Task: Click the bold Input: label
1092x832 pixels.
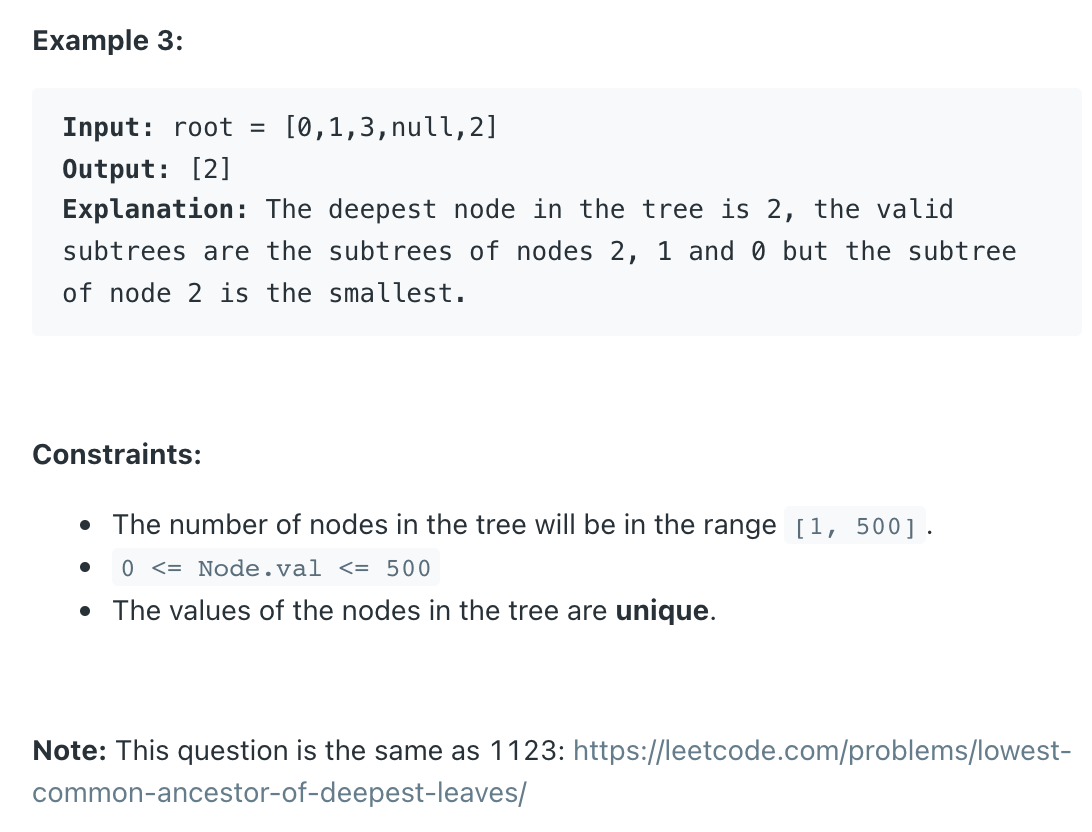Action: pyautogui.click(x=108, y=127)
